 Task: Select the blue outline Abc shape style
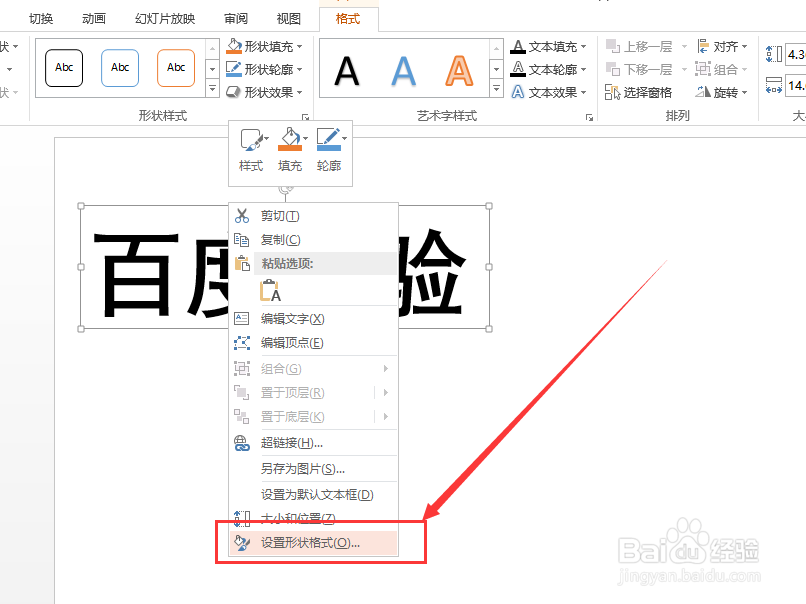(120, 68)
